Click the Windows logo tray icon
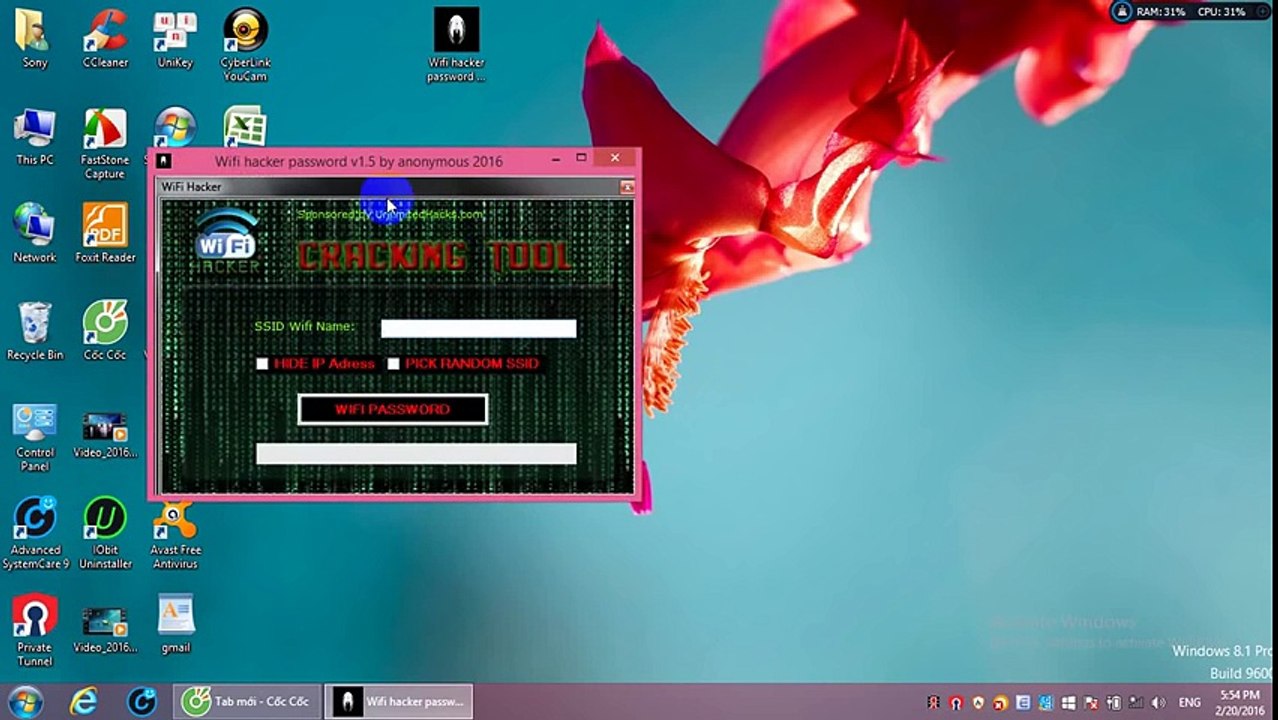 [x=1068, y=703]
